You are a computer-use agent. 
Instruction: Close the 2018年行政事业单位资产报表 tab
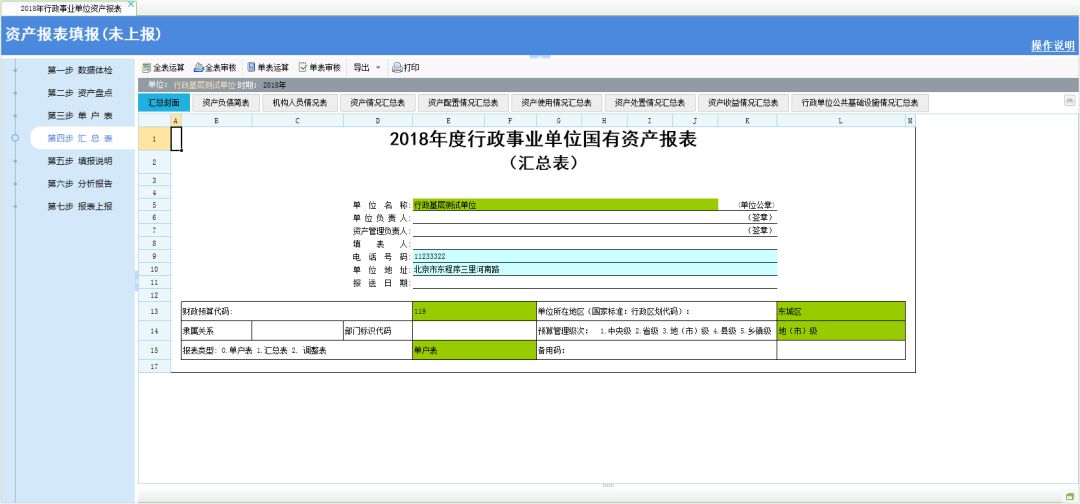click(131, 3)
